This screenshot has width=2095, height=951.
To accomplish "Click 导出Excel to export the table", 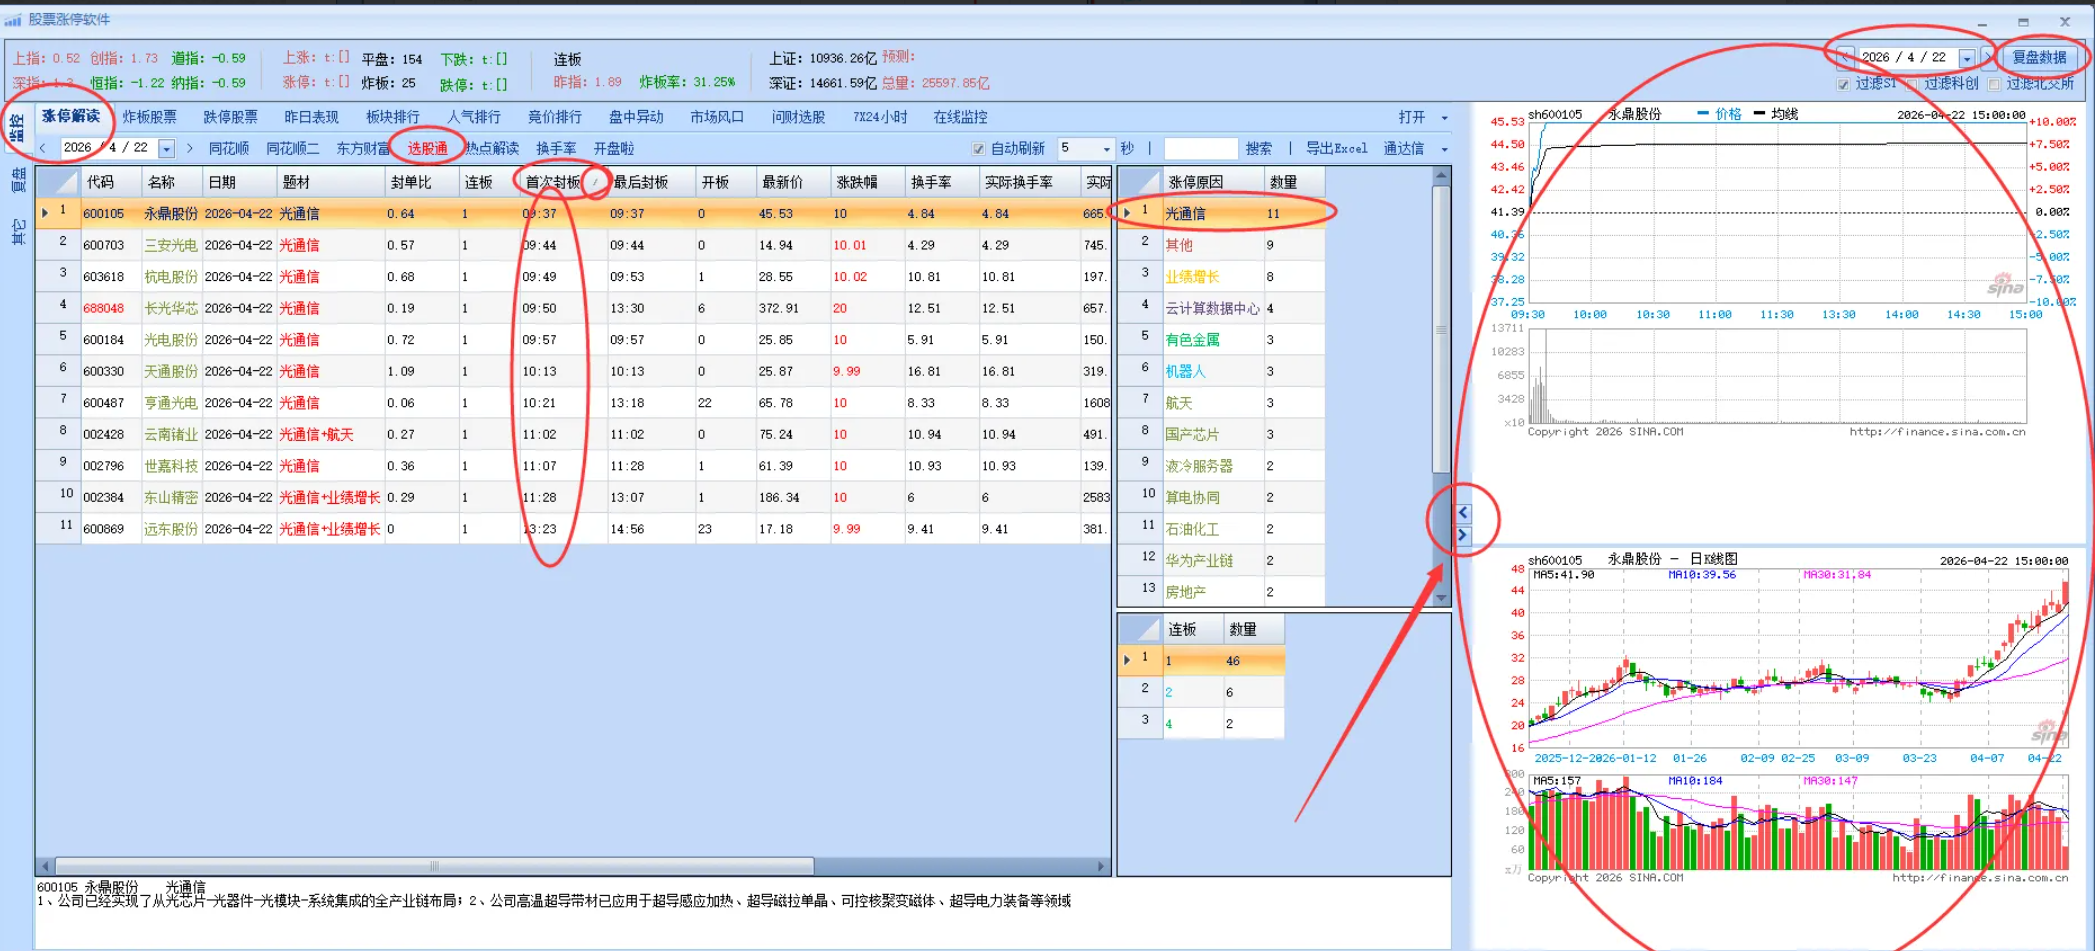I will [x=1336, y=150].
